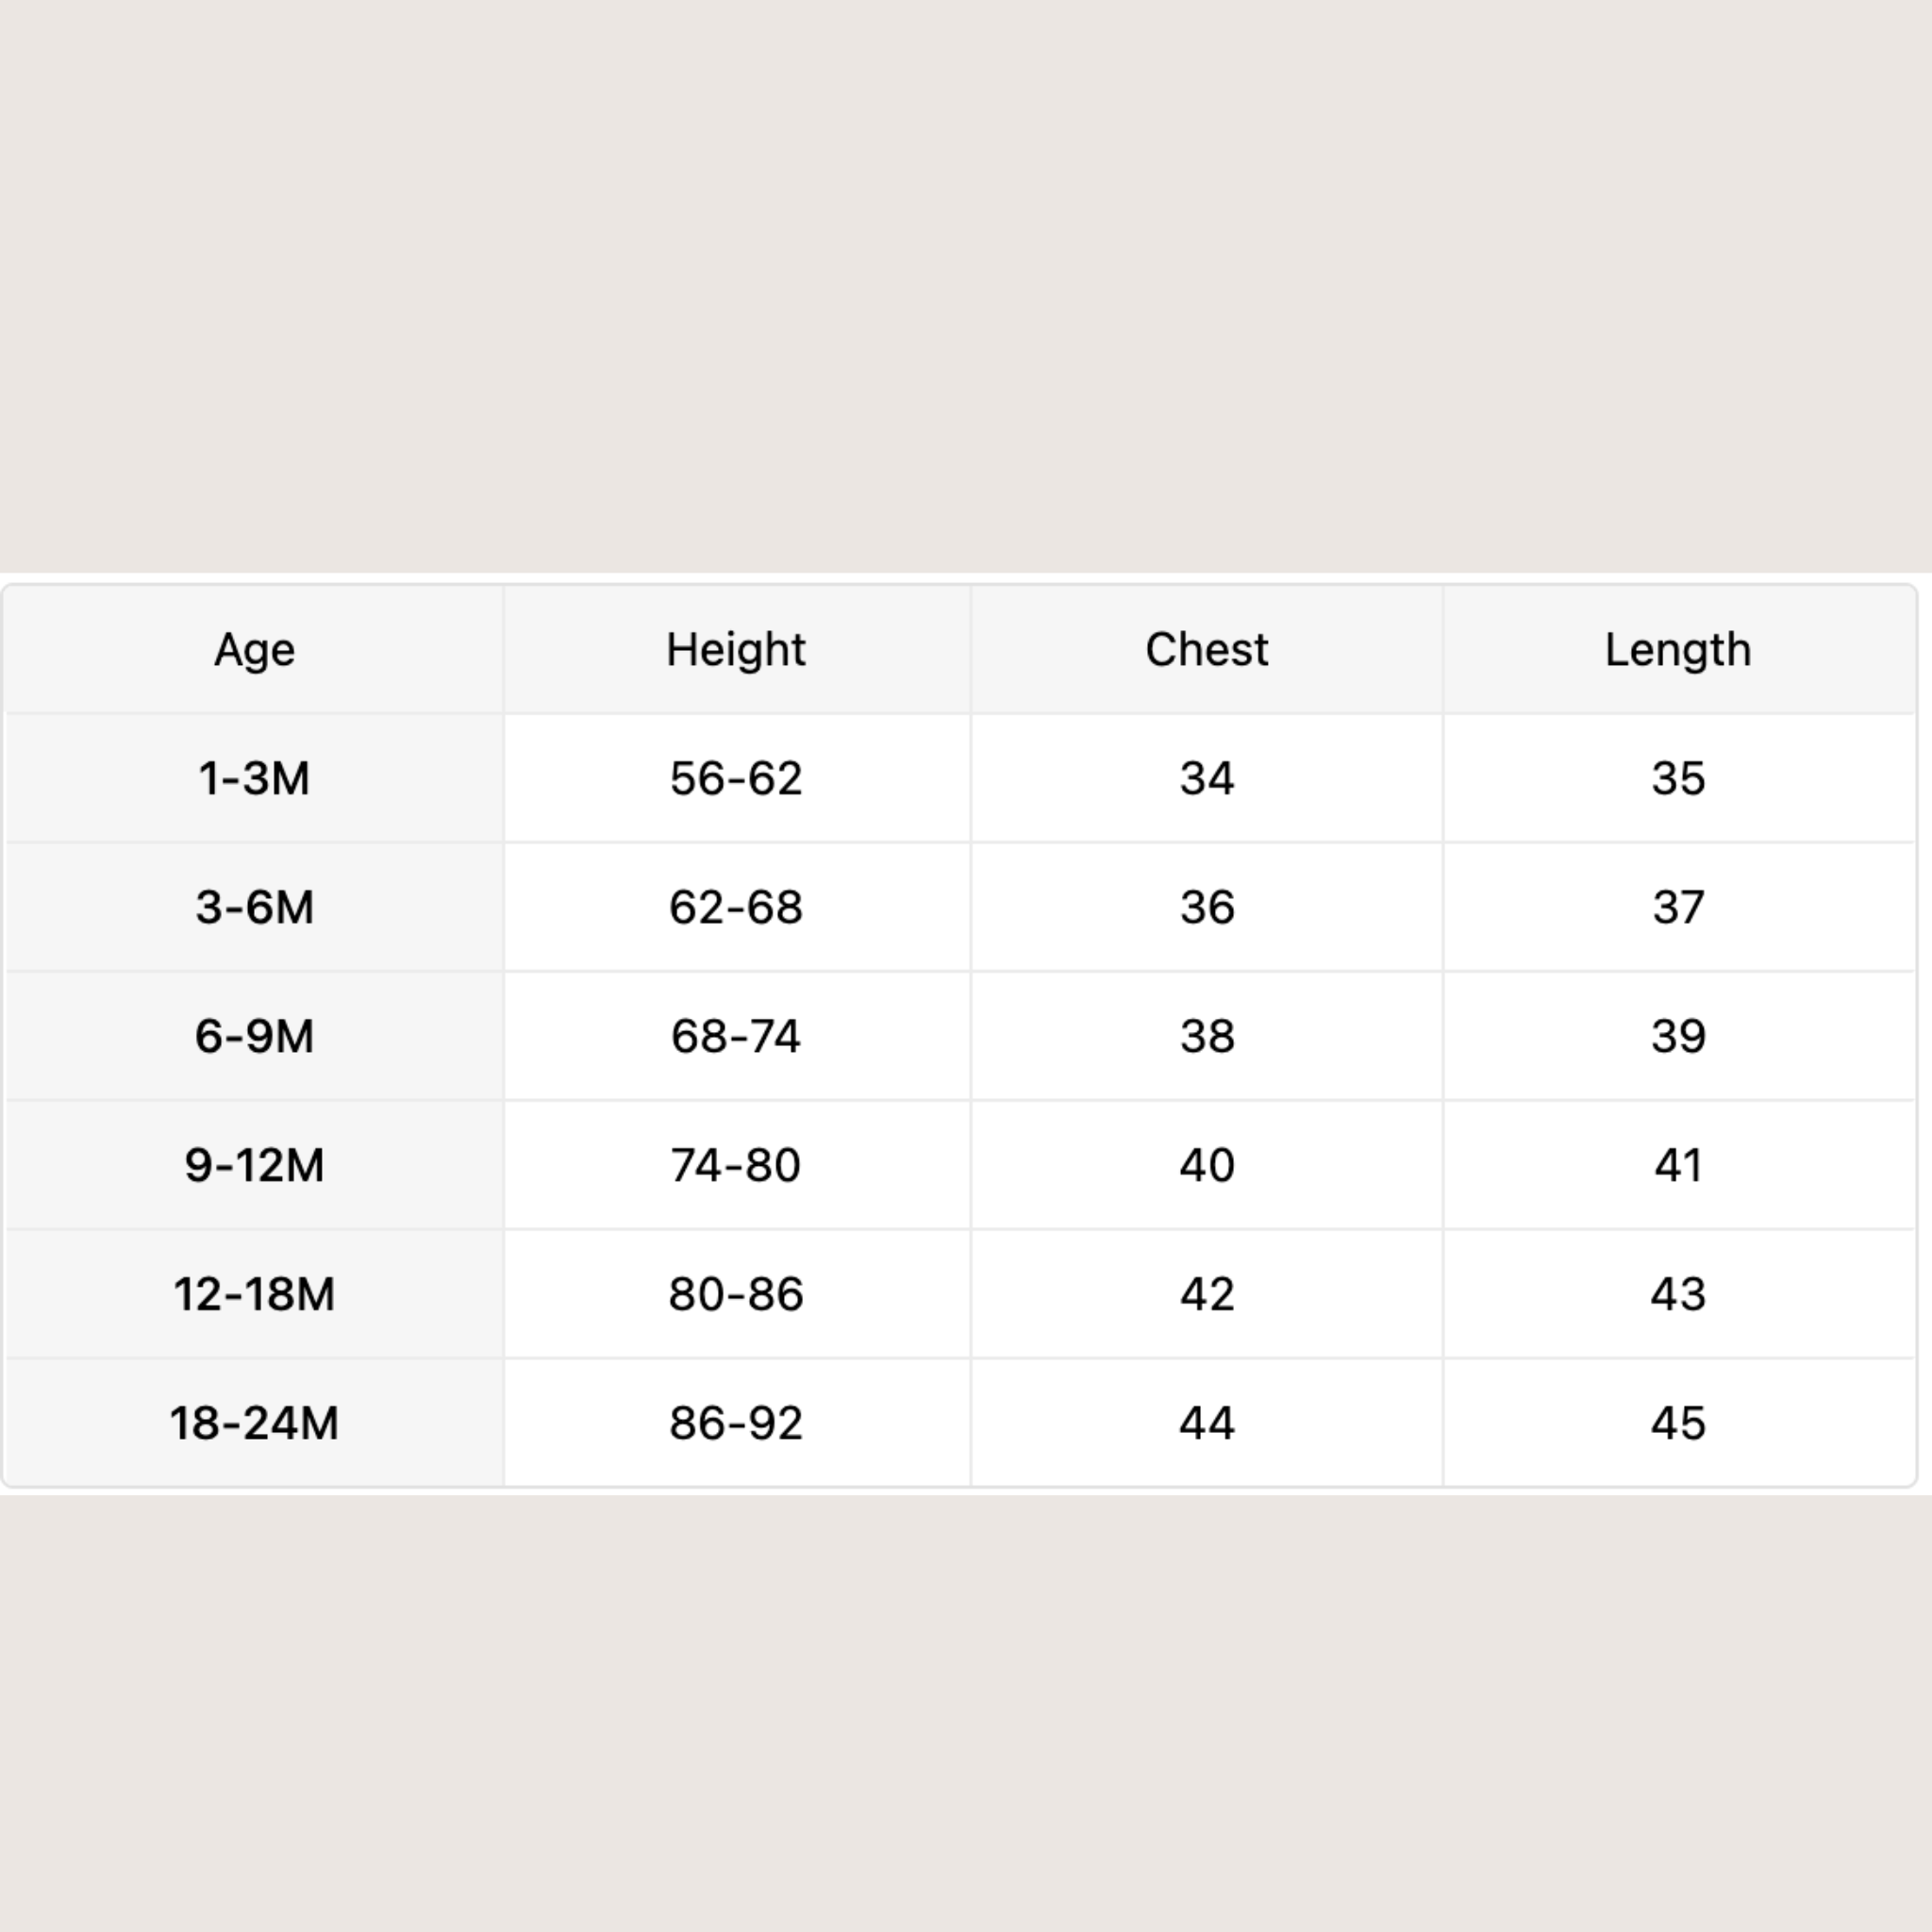Image resolution: width=1932 pixels, height=1932 pixels.
Task: Click the Height column header
Action: pyautogui.click(x=736, y=650)
